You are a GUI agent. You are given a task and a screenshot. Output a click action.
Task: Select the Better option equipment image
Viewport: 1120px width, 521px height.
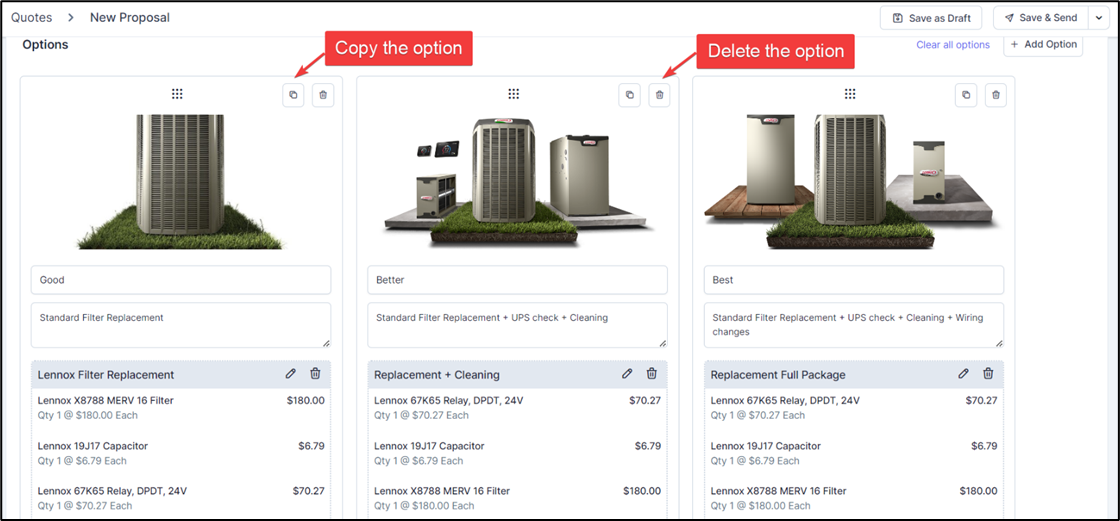coord(517,182)
